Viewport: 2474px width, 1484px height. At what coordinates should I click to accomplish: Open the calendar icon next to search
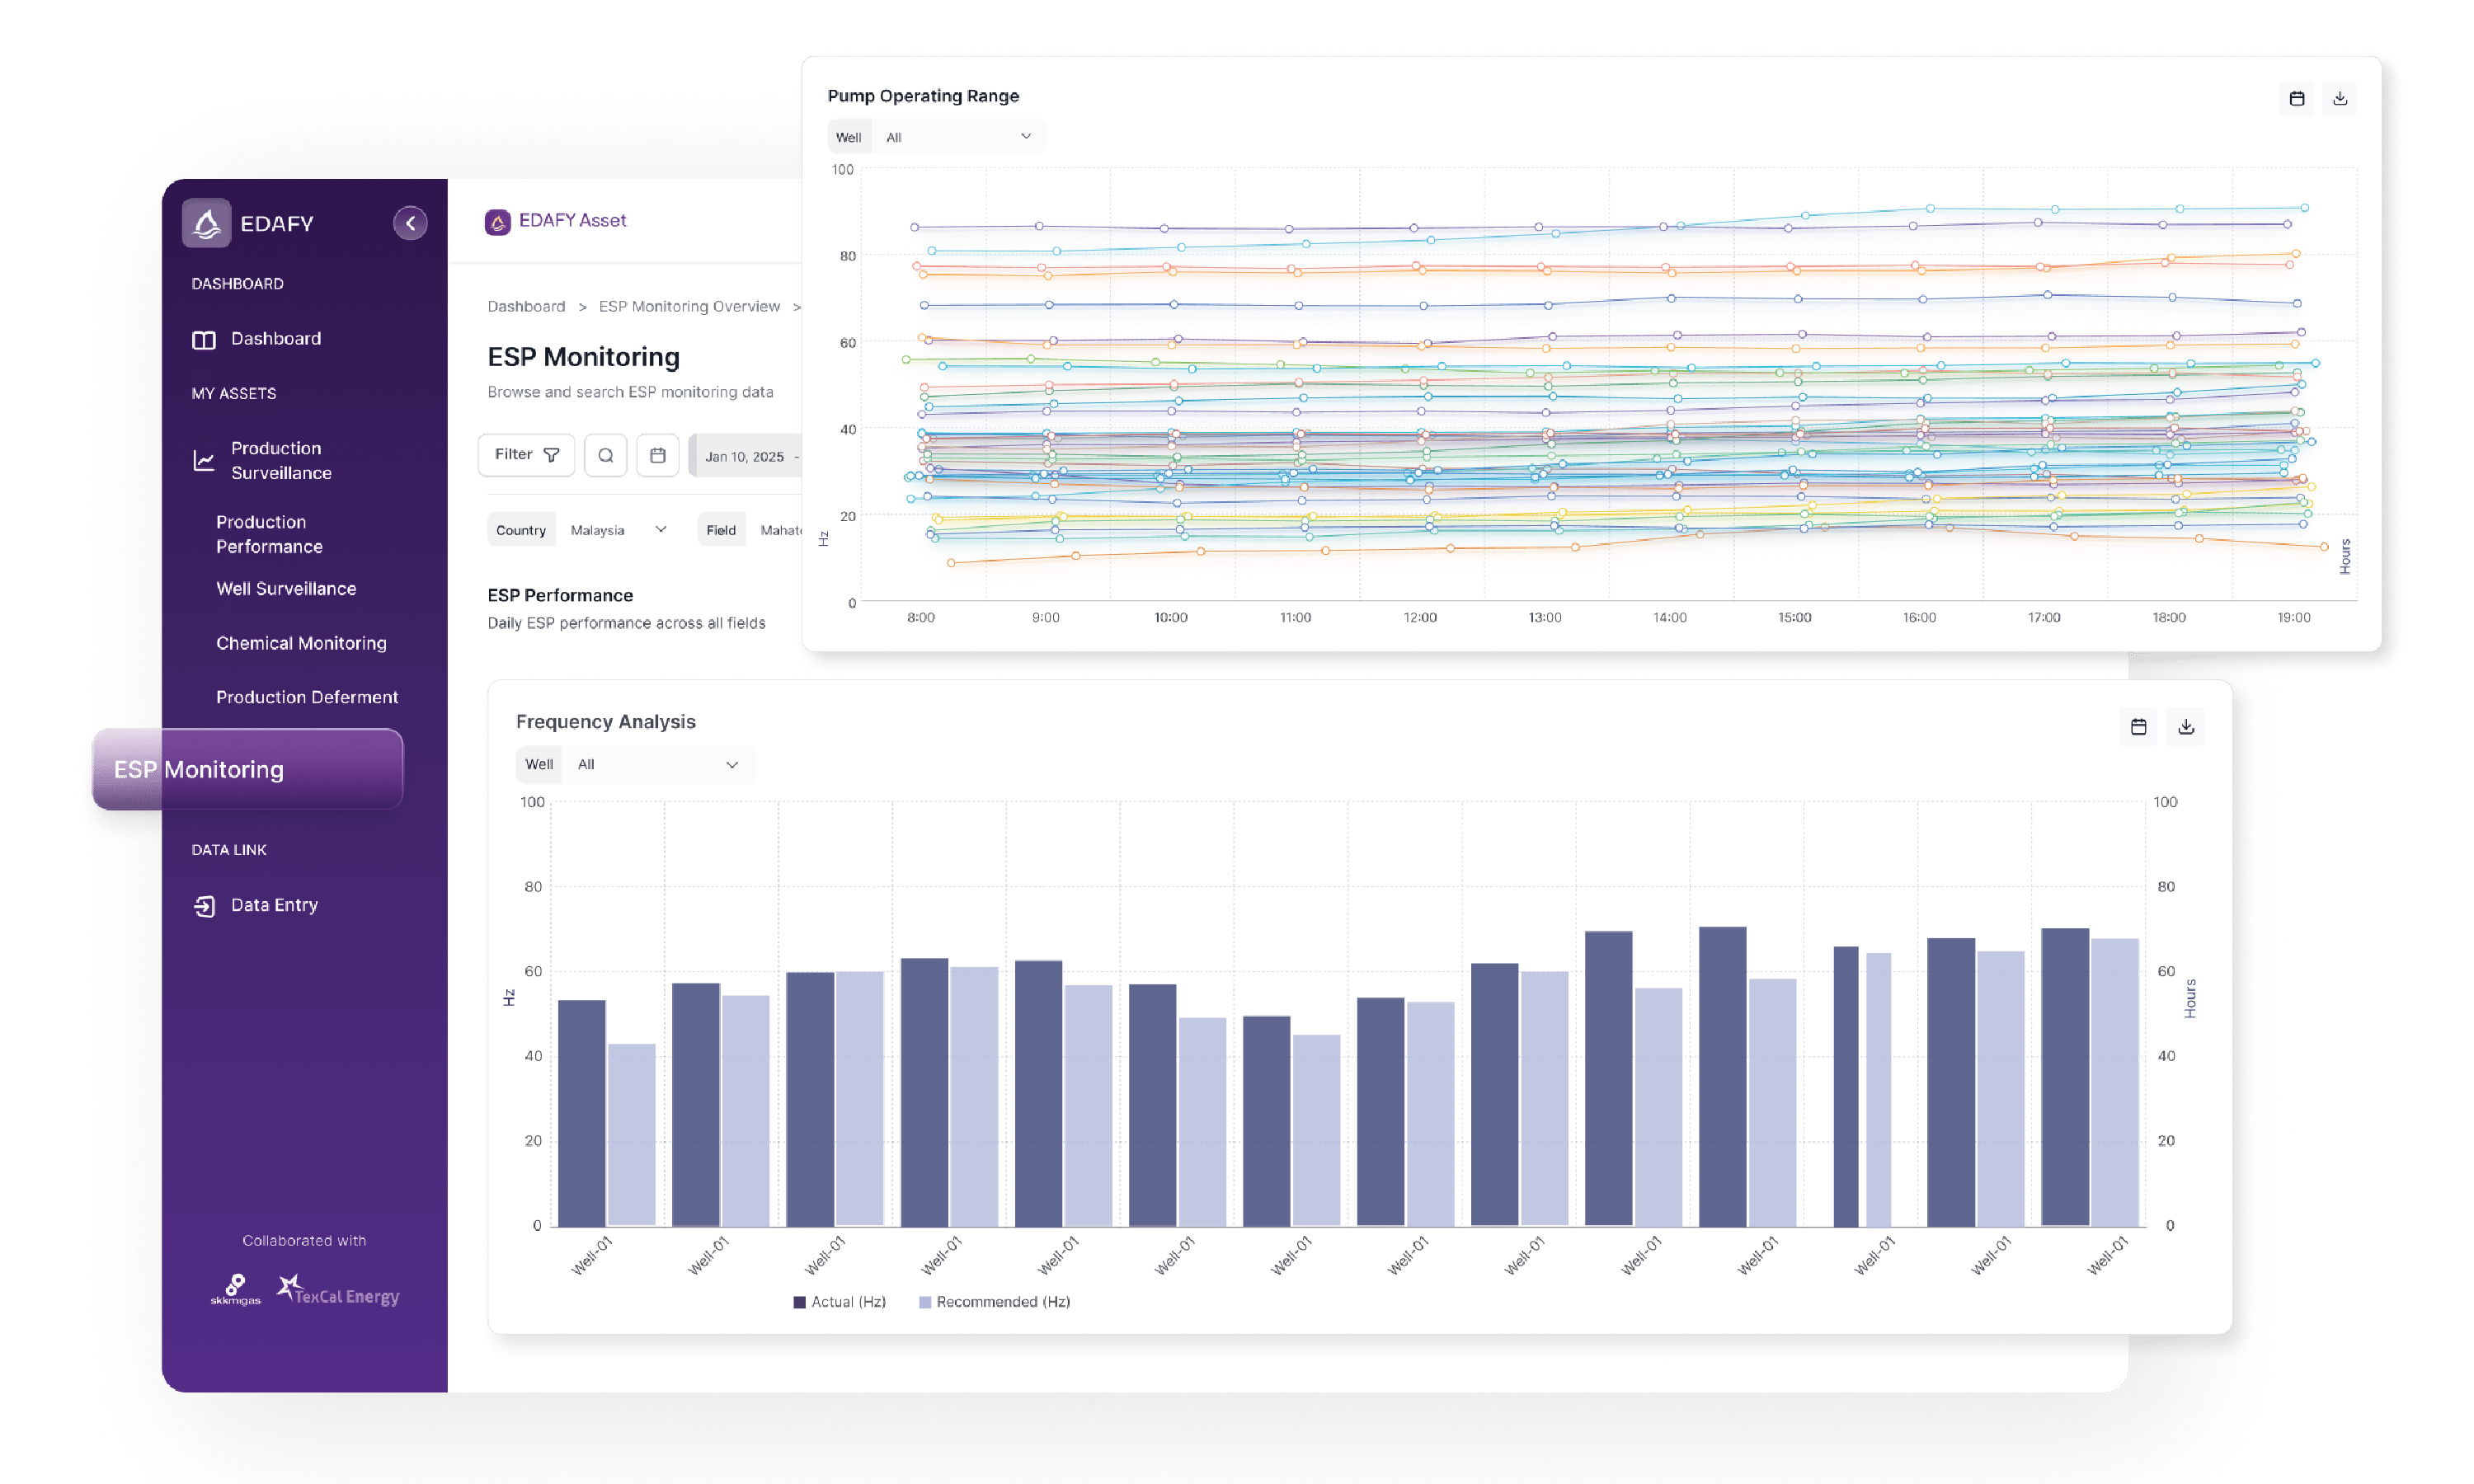point(658,455)
